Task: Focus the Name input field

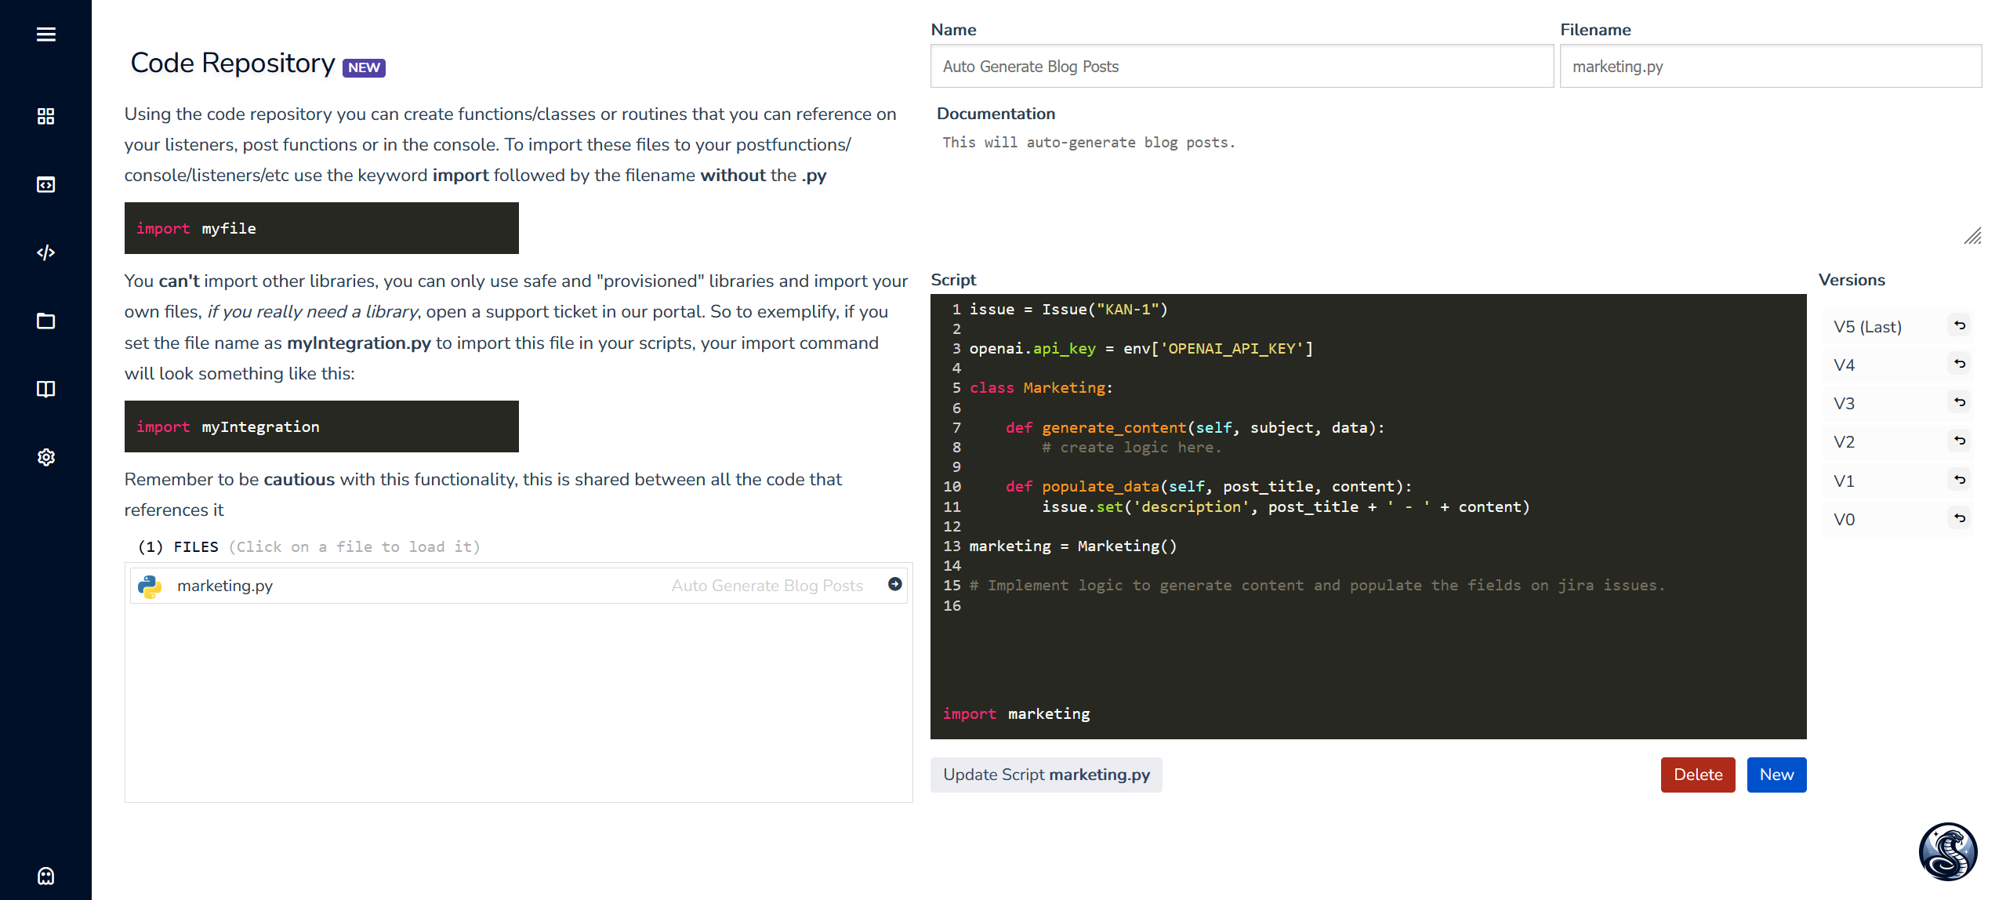Action: tap(1241, 67)
